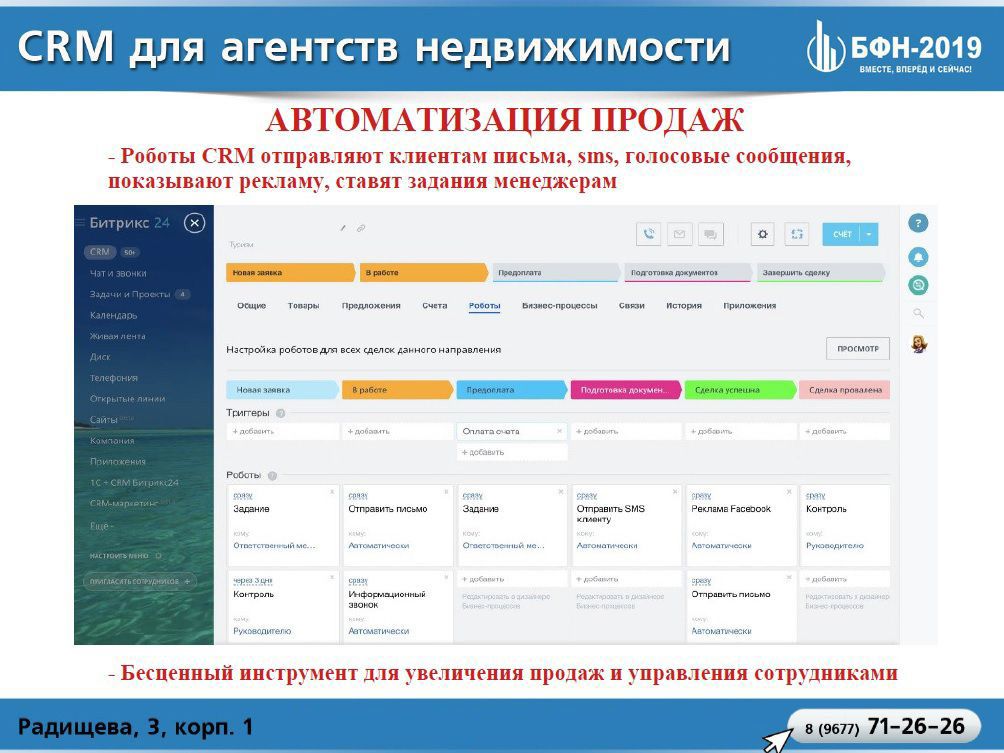Screen dimensions: 1004x753
Task: Open Календарь in left menu
Action: (113, 315)
